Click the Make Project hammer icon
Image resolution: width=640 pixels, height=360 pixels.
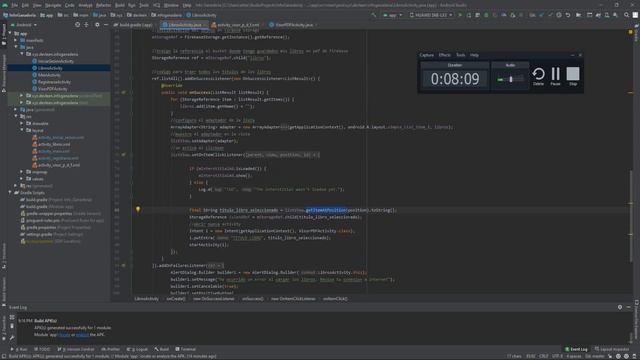tap(373, 15)
